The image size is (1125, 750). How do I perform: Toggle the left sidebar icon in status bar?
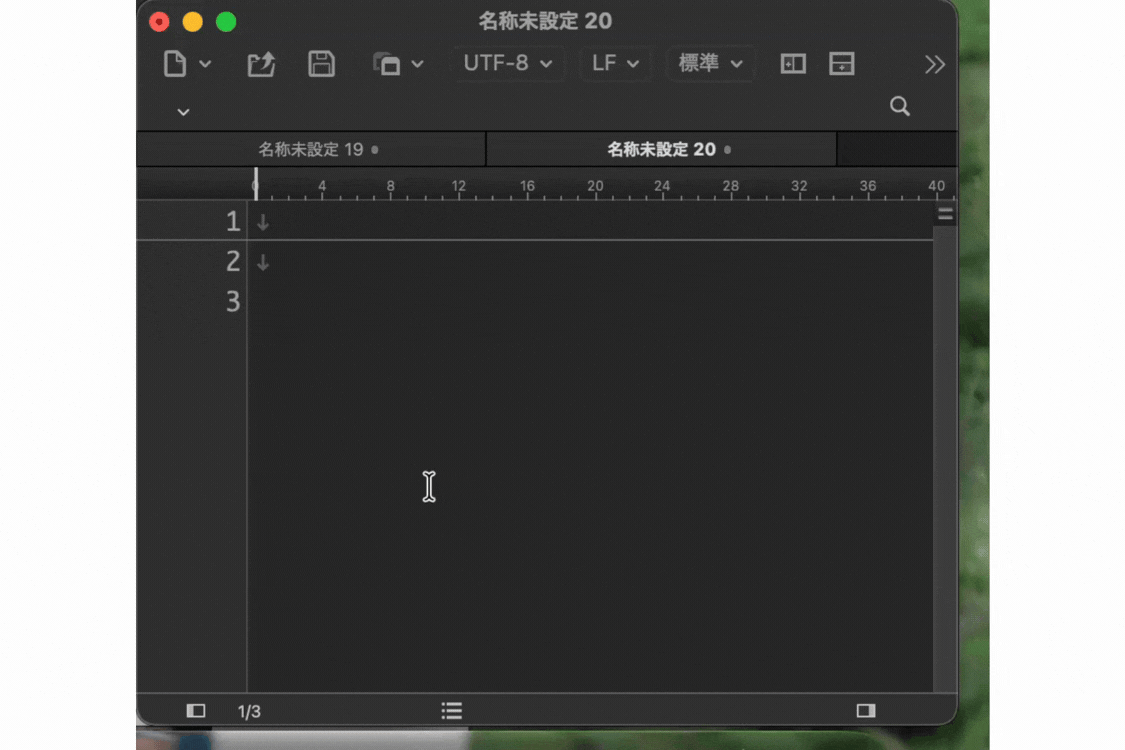[196, 711]
